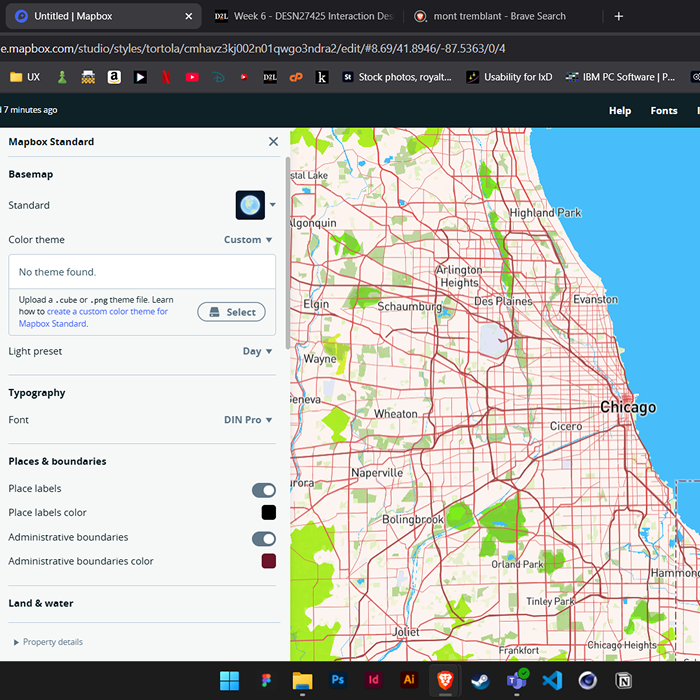Toggle the Place labels switch
Viewport: 700px width, 700px height.
(x=264, y=490)
